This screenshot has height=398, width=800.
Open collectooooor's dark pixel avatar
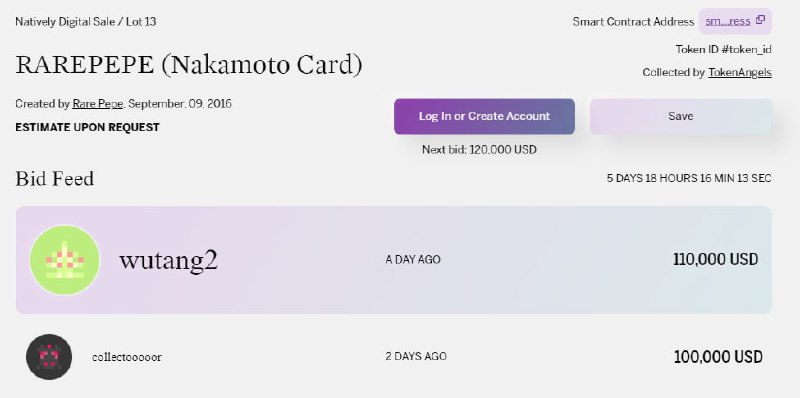pos(49,357)
